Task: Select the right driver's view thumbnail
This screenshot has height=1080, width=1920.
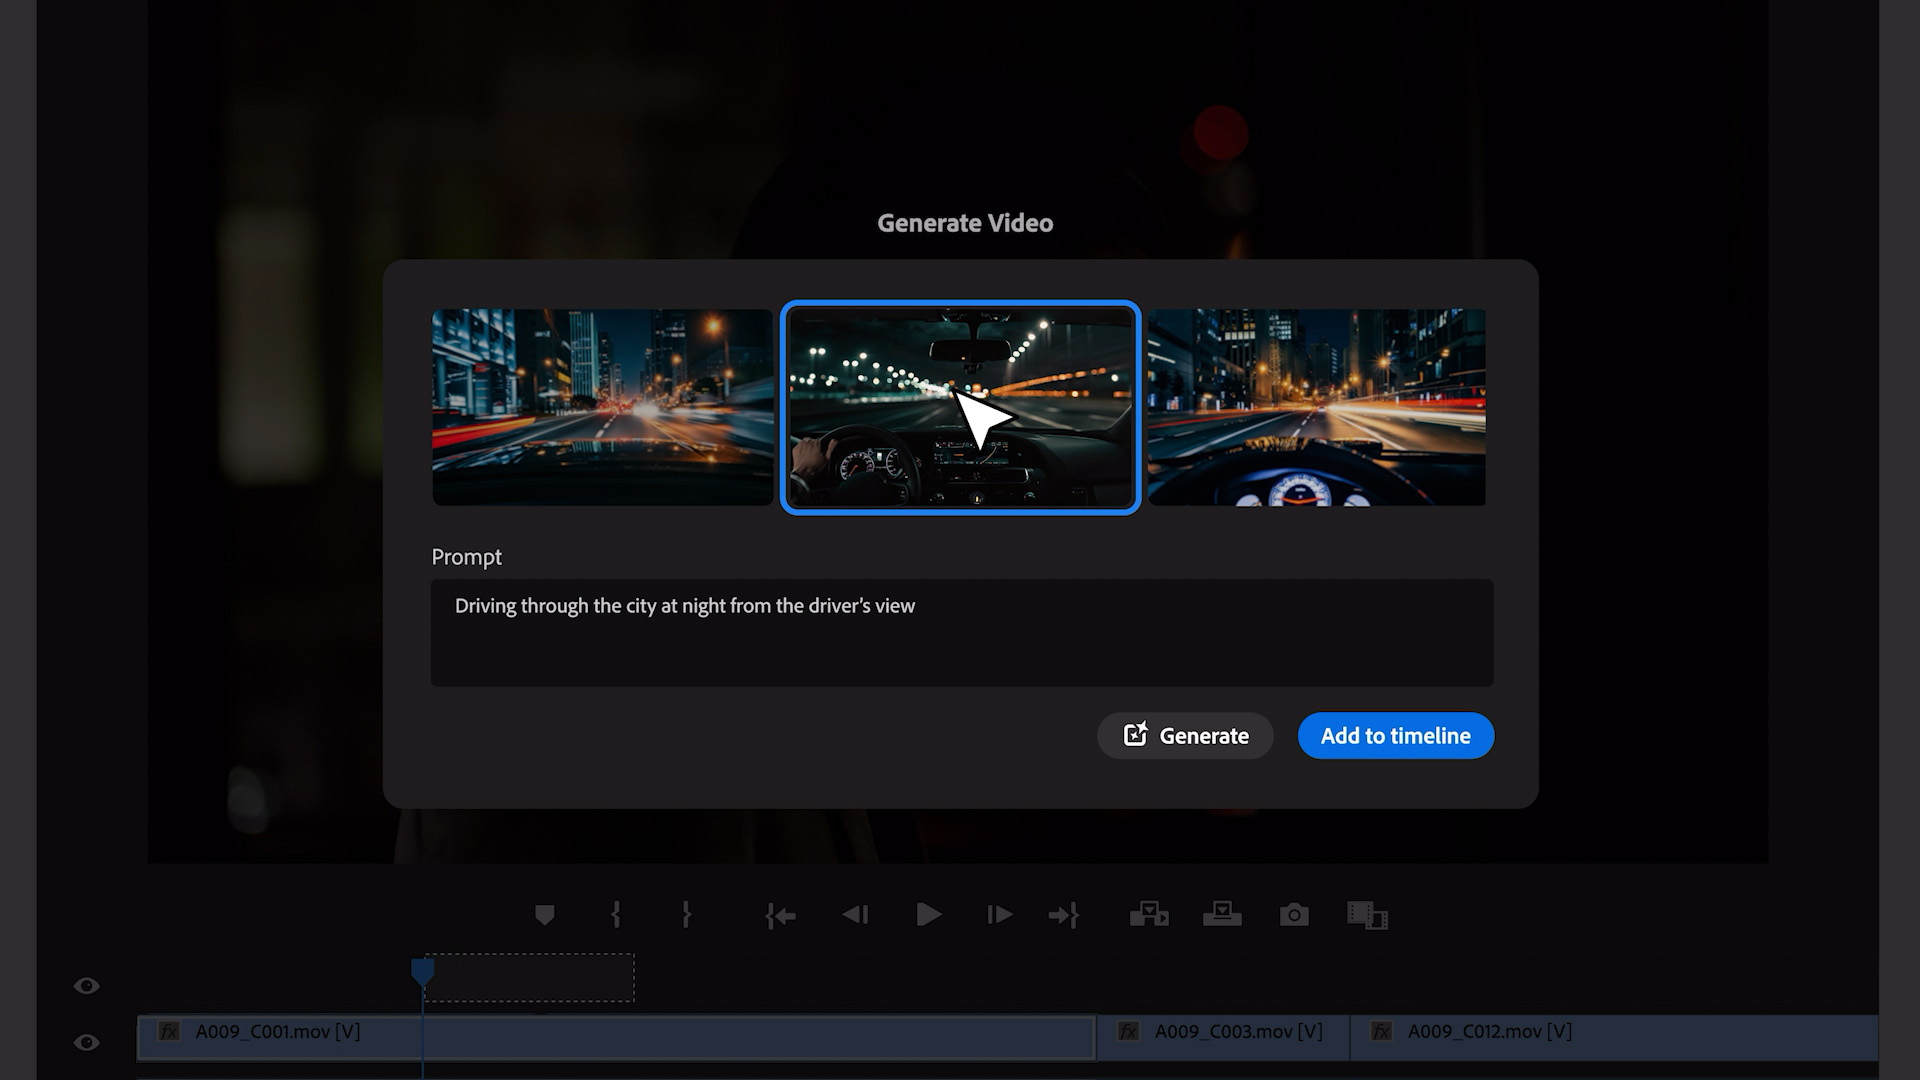Action: click(x=1316, y=406)
